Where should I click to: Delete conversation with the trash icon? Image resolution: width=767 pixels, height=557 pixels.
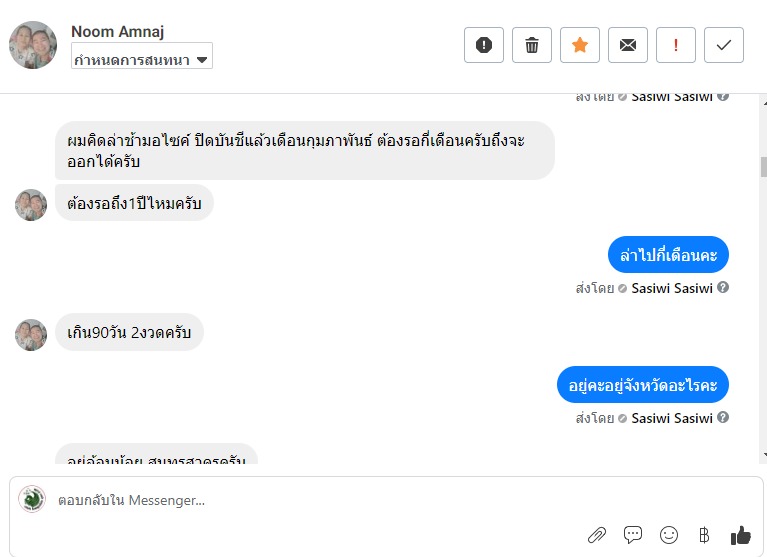click(x=532, y=45)
